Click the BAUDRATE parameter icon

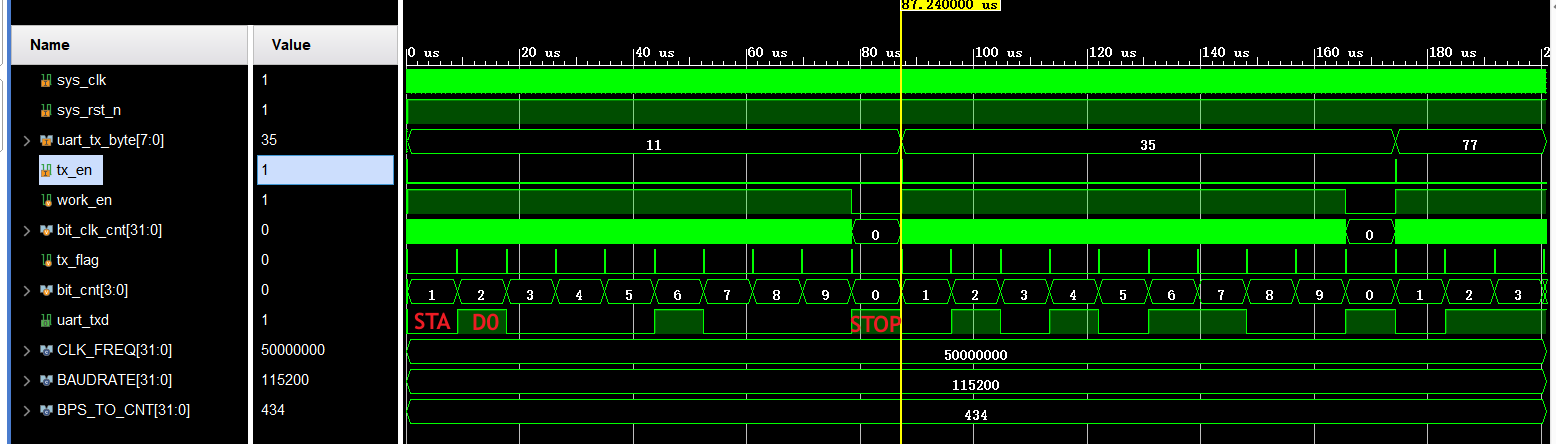(45, 380)
